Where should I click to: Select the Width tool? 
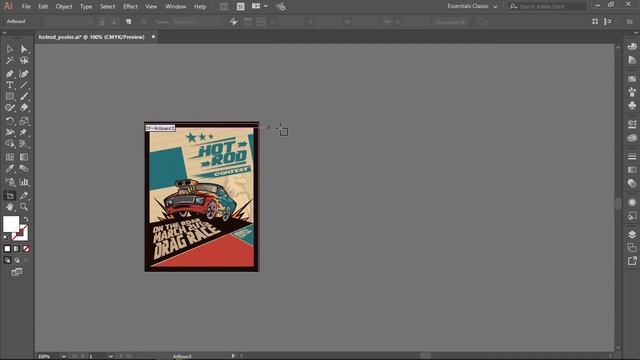[10, 132]
